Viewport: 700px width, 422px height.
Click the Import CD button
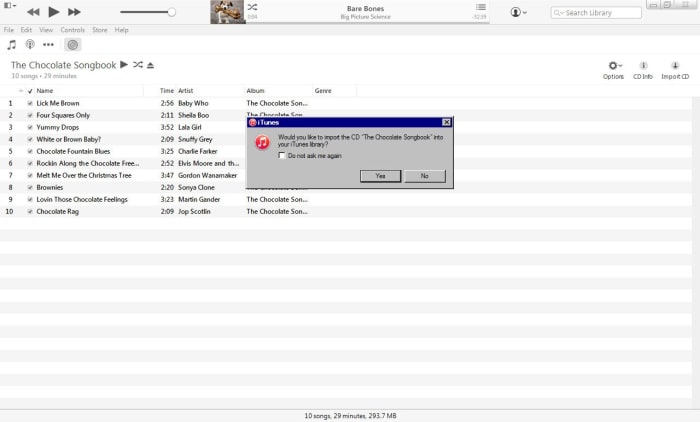coord(675,70)
